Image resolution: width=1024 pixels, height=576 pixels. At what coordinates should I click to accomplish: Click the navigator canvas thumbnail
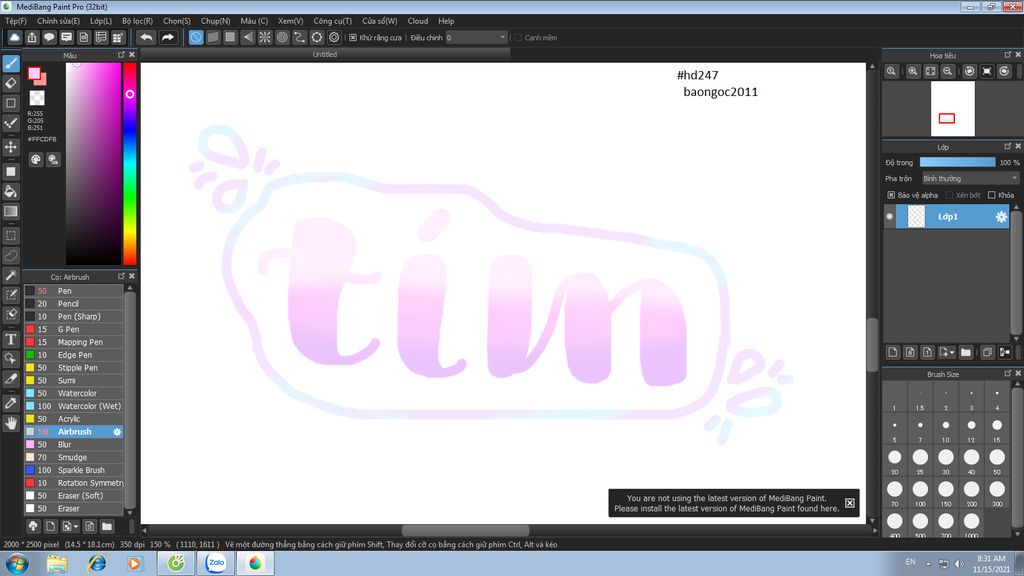(x=953, y=108)
